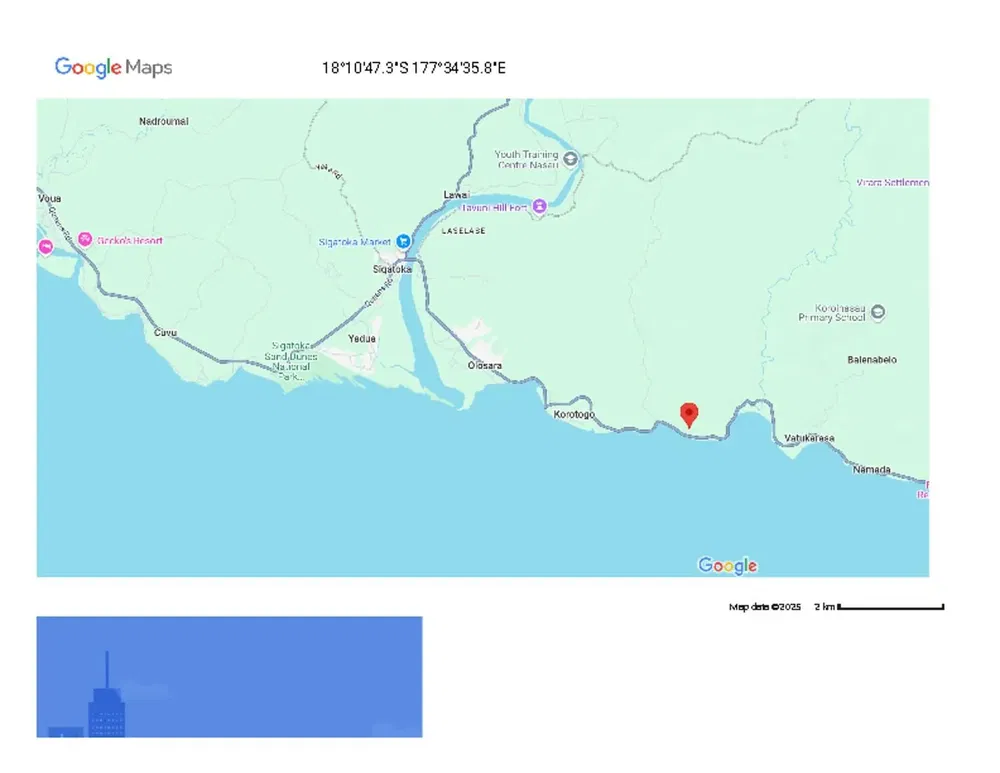Select the Vitoro Settlement label
Image resolution: width=1000 pixels, height=773 pixels.
pyautogui.click(x=892, y=183)
